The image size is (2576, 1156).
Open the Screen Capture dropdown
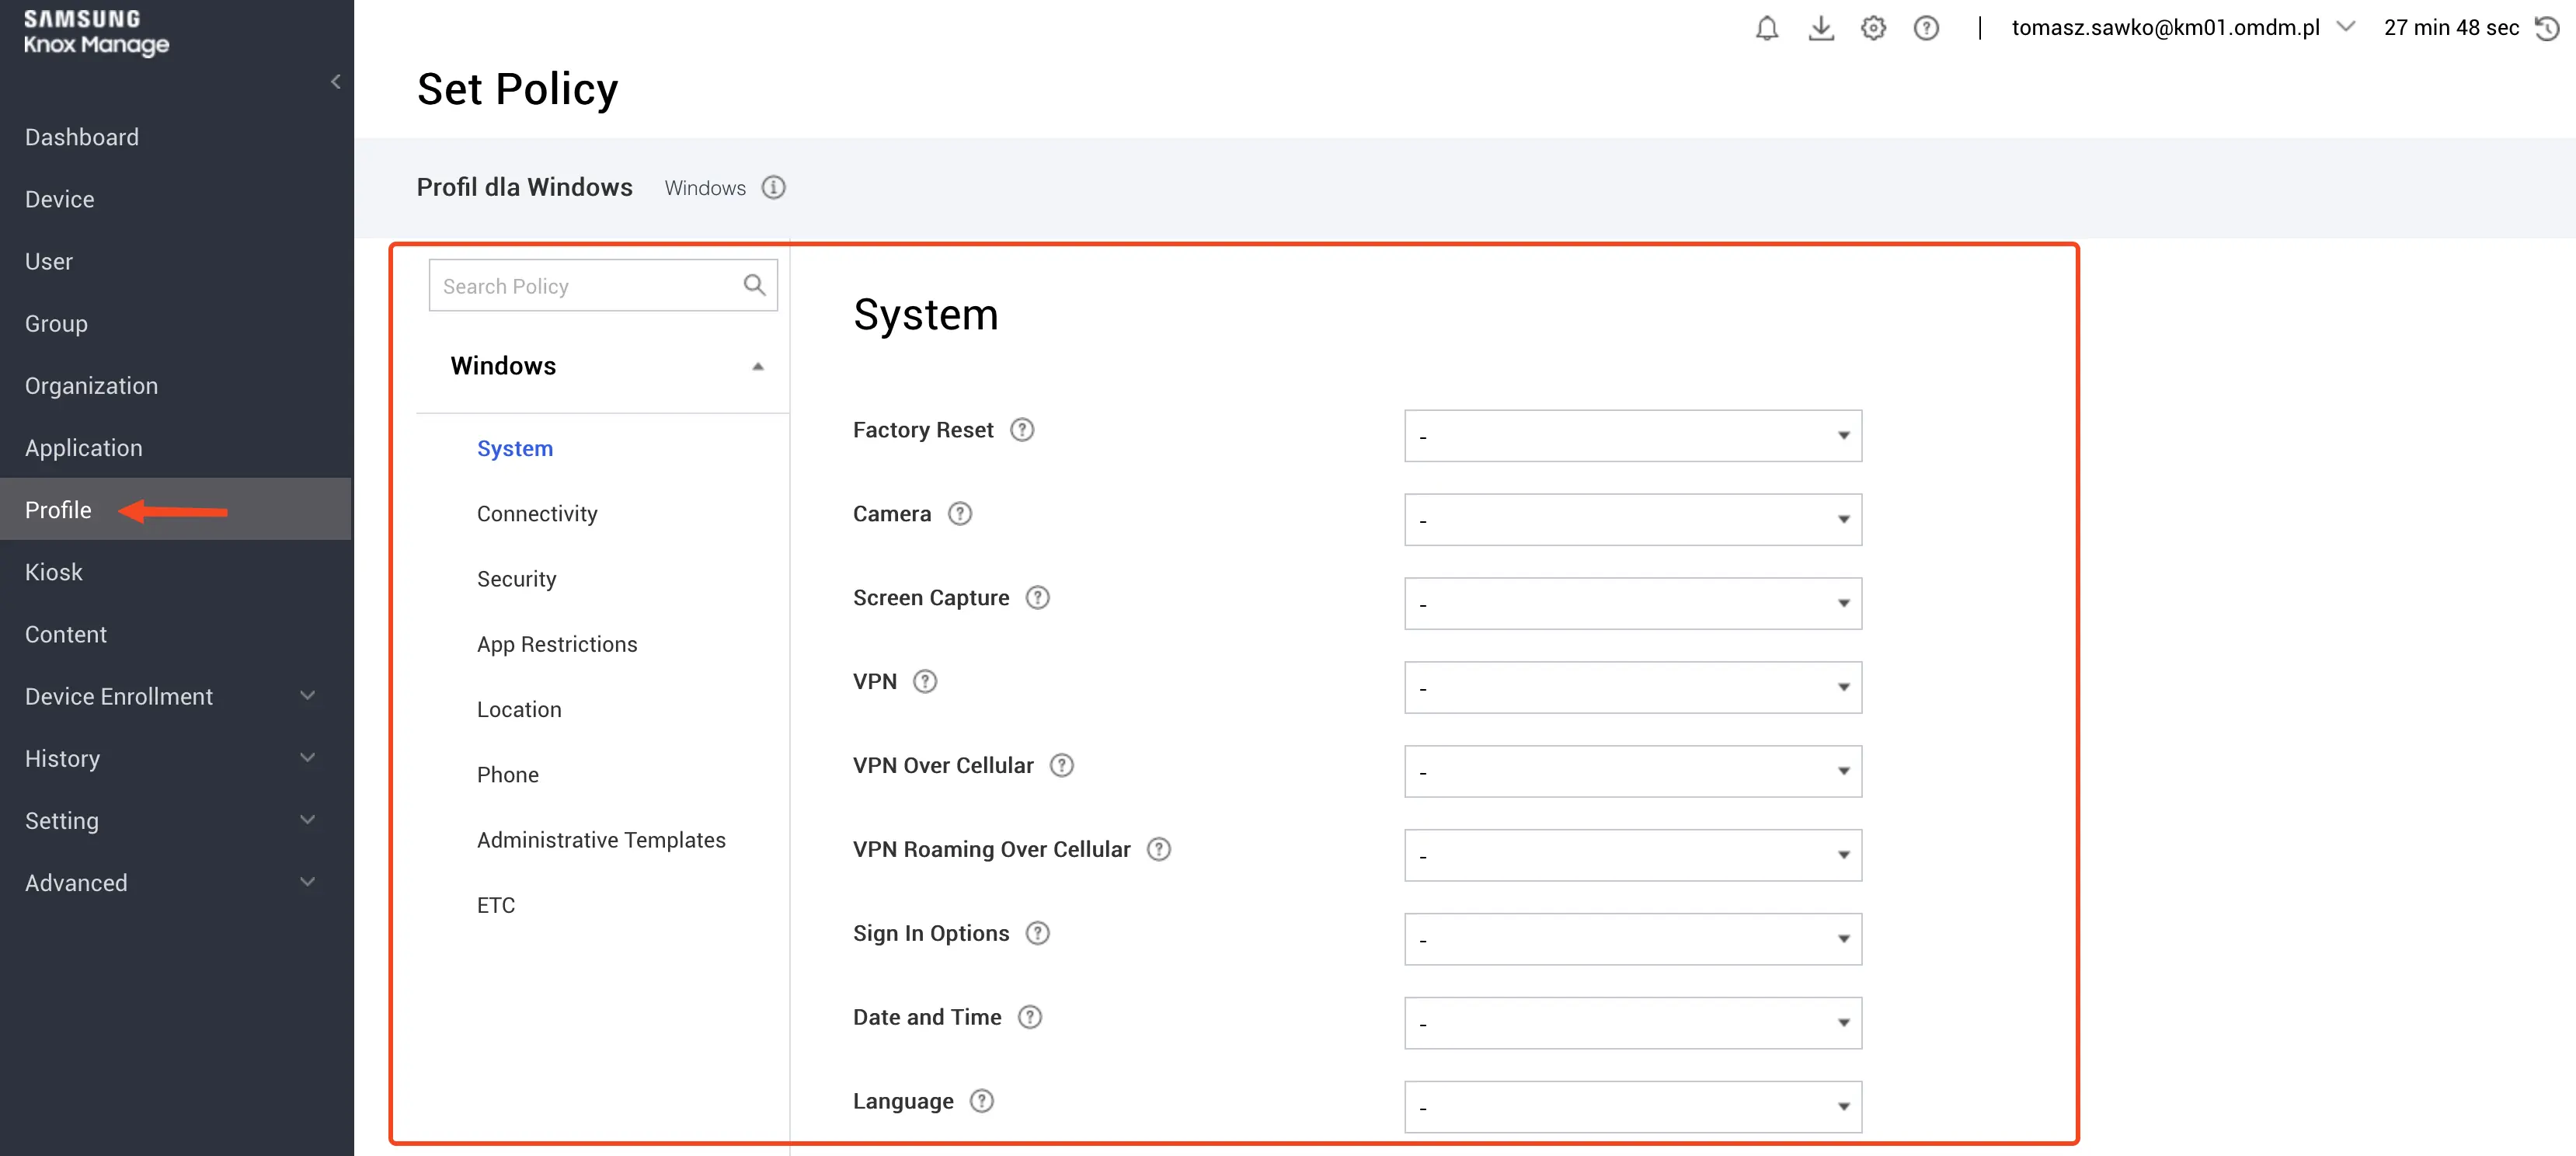(1632, 604)
